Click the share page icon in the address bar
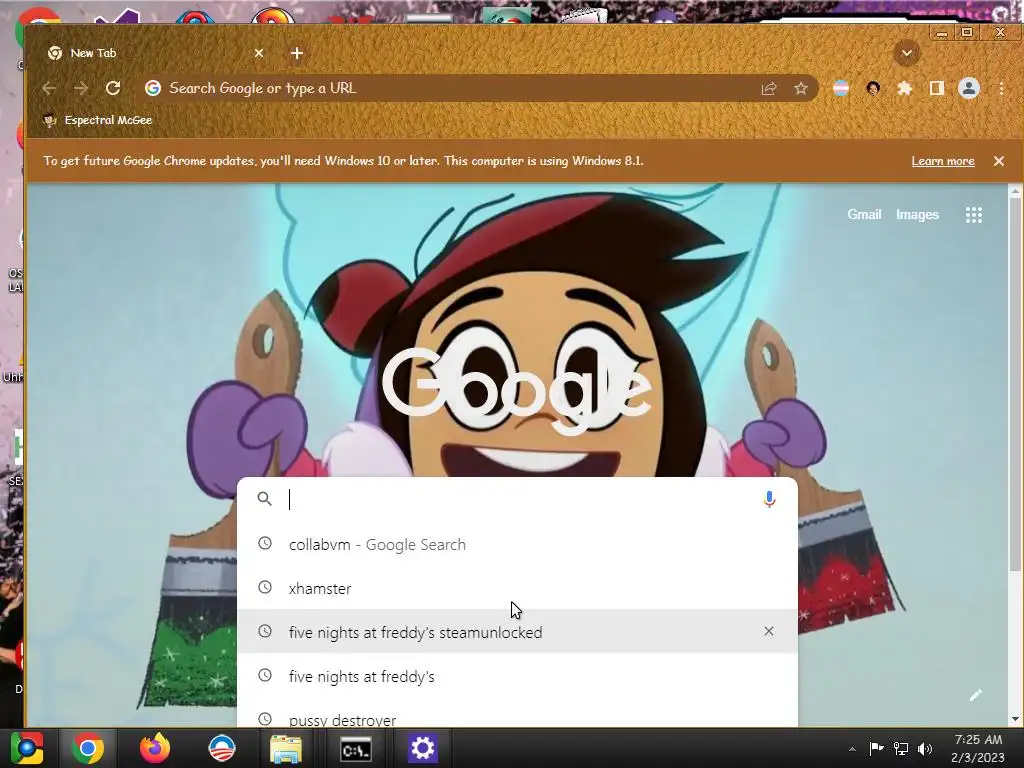This screenshot has height=768, width=1024. 769,88
